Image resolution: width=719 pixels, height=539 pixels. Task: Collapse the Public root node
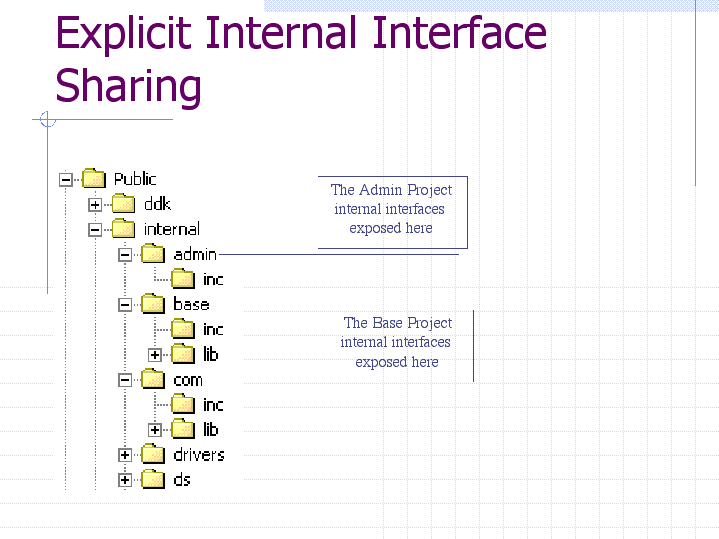pyautogui.click(x=66, y=180)
